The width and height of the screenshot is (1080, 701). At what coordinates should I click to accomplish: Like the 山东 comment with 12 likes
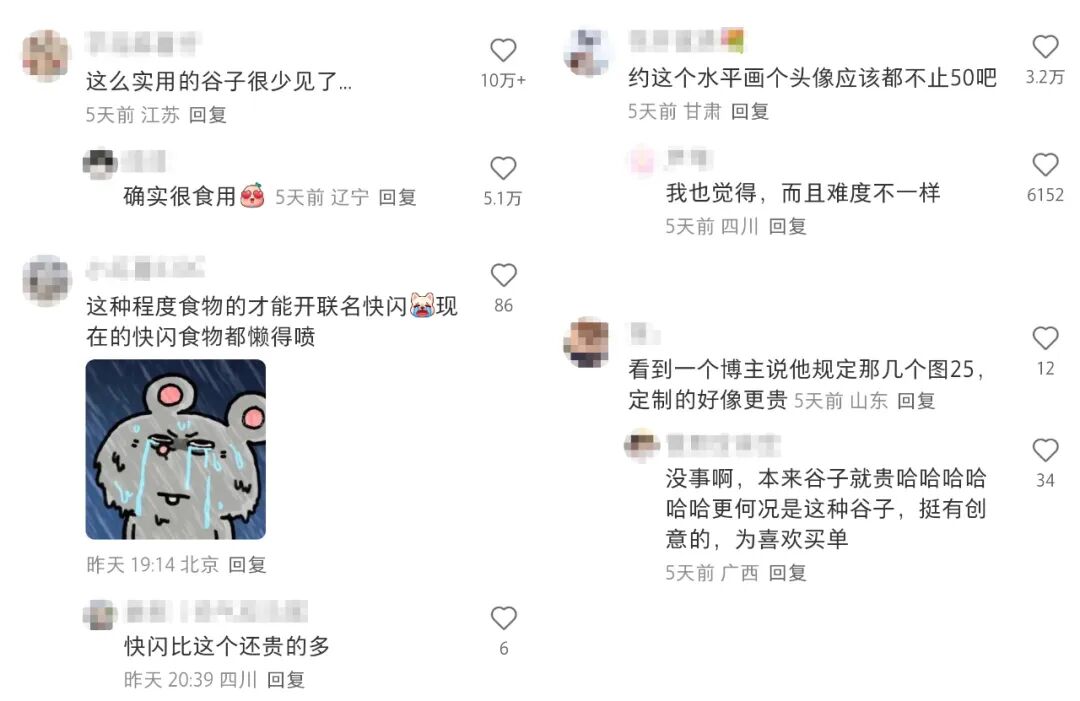[1045, 337]
